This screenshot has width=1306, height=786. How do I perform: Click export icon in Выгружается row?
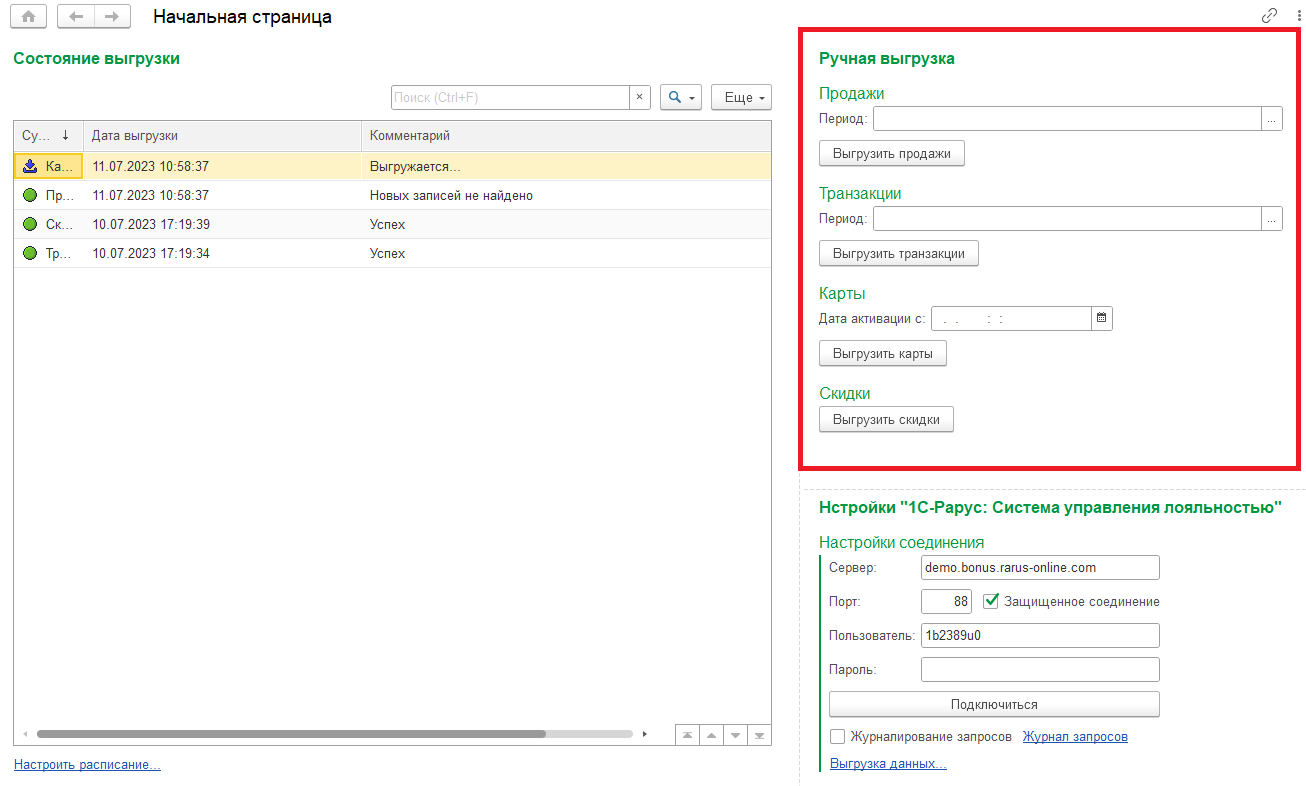pos(30,166)
